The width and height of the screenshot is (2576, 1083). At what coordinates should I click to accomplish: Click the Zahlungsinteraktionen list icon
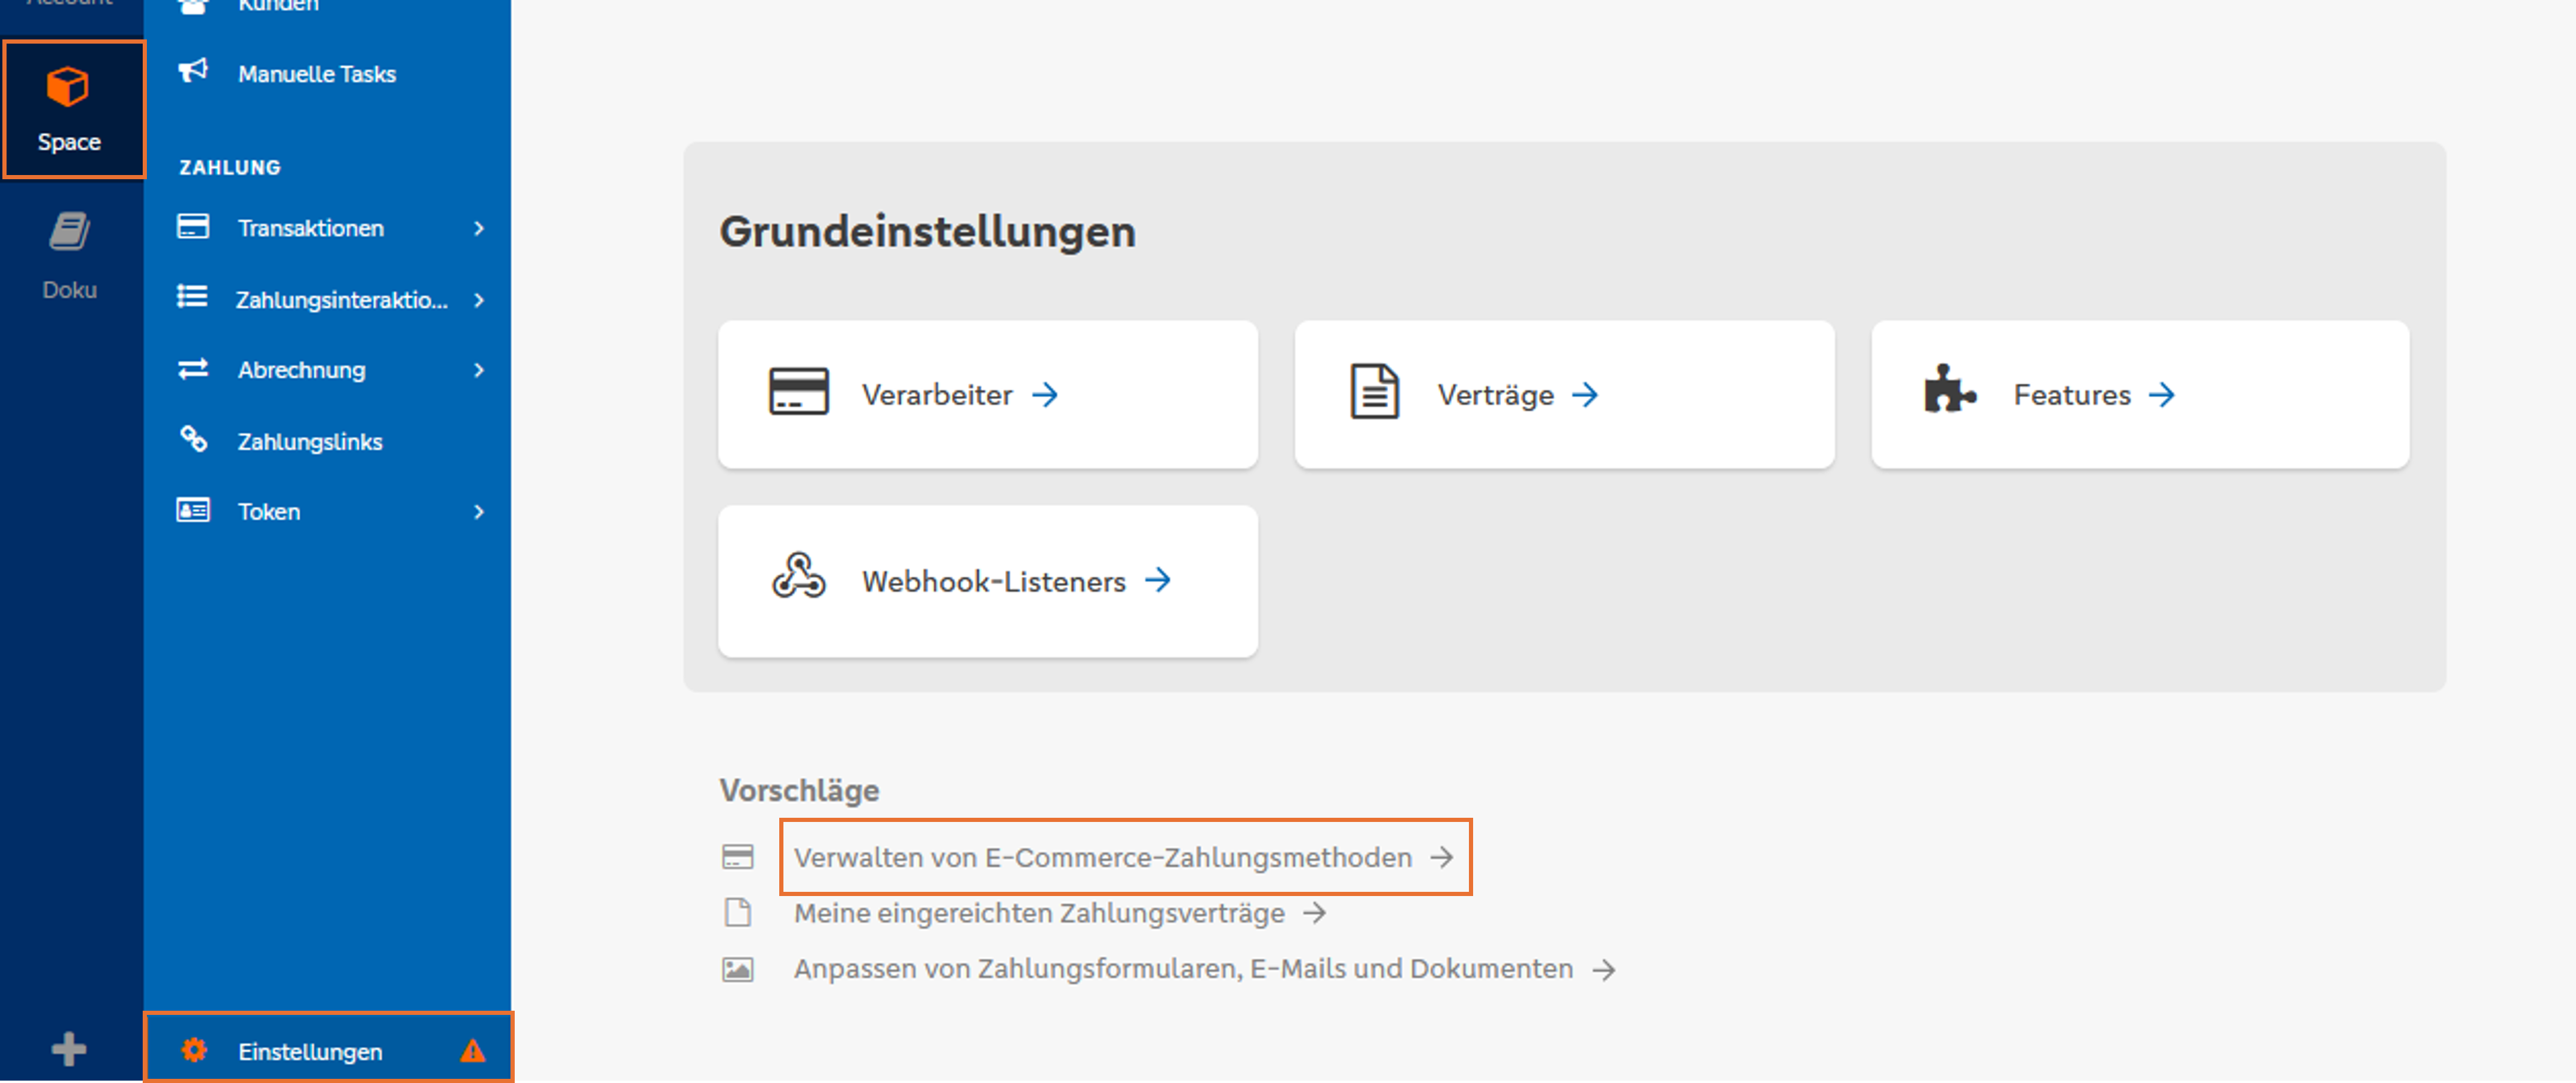192,297
